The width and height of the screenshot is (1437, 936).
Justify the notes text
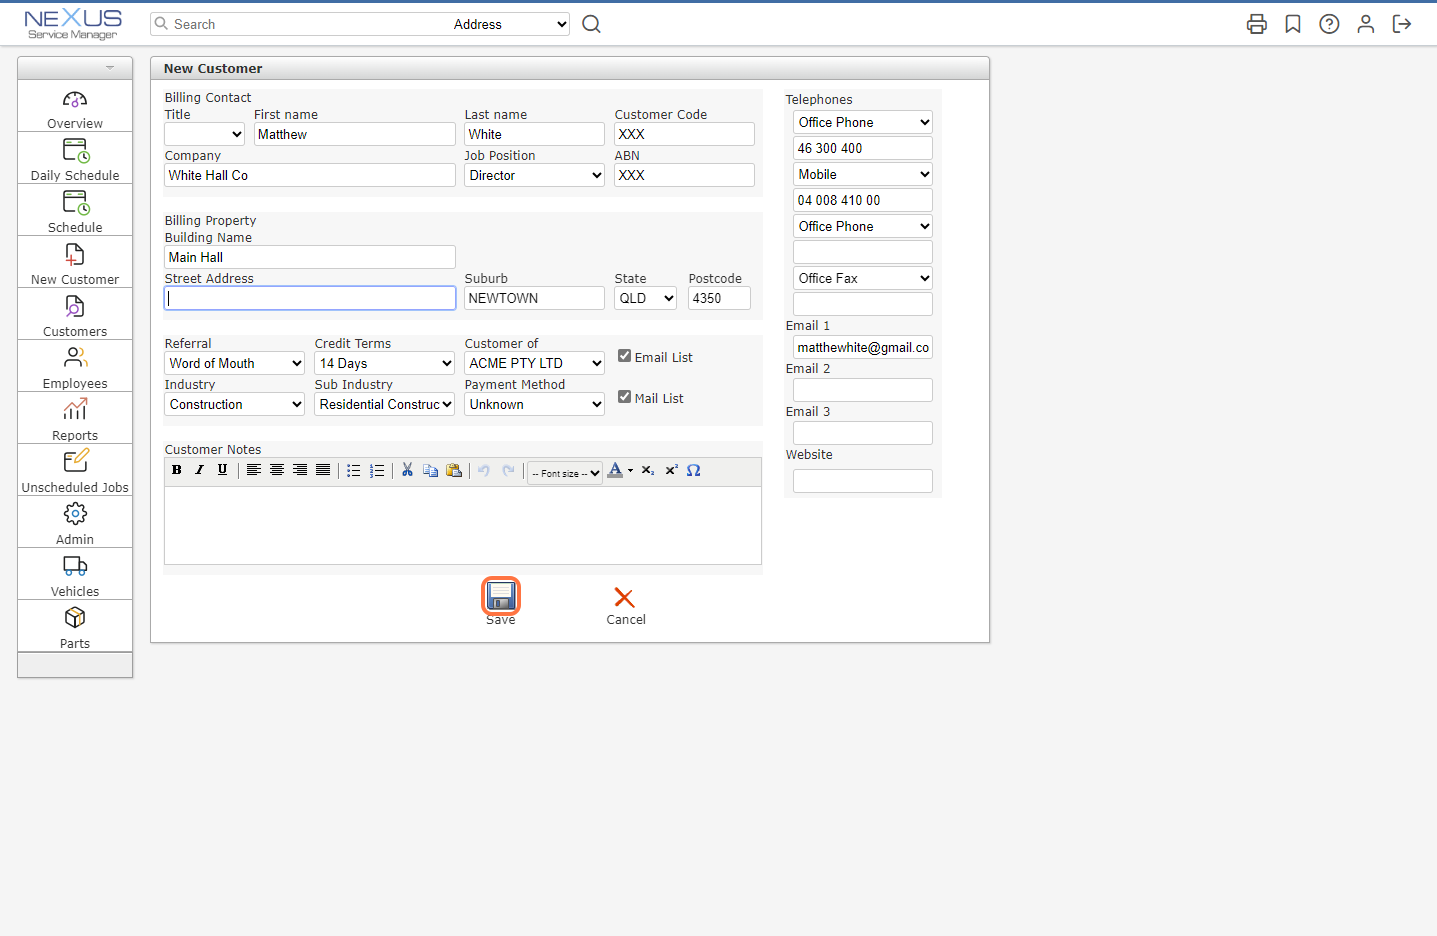[323, 470]
